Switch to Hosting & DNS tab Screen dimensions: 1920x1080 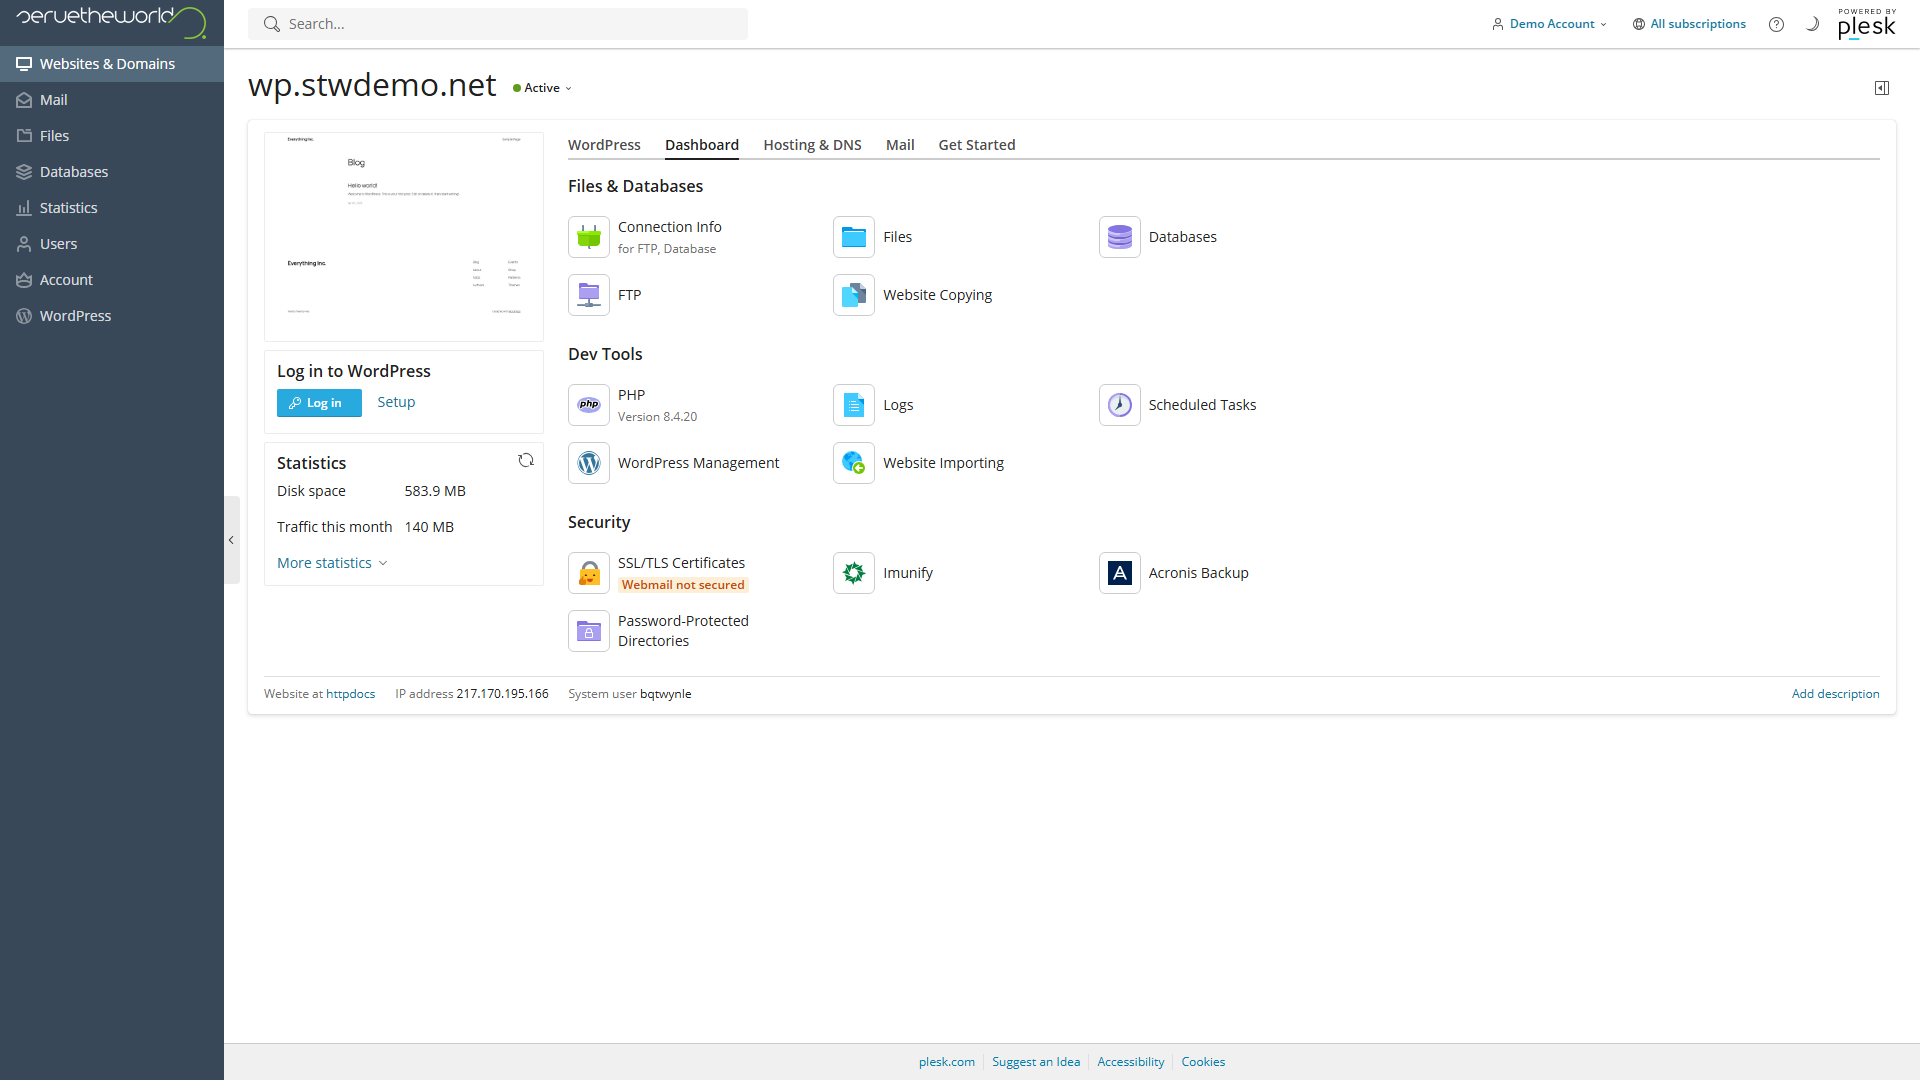pos(812,145)
